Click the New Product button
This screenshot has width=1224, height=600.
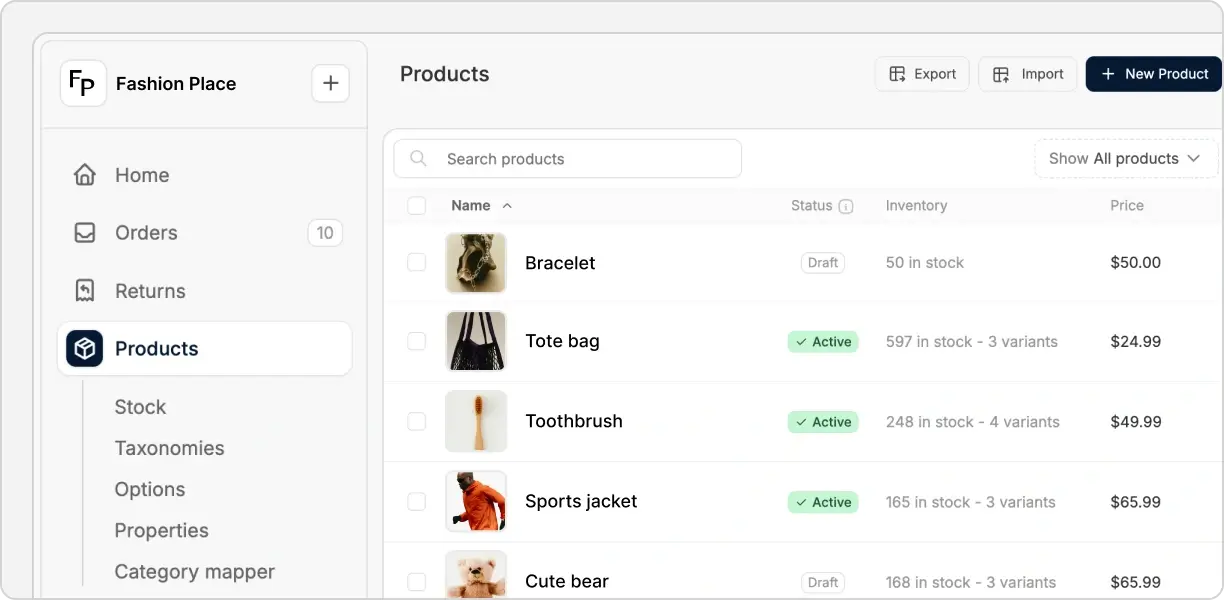click(1153, 73)
